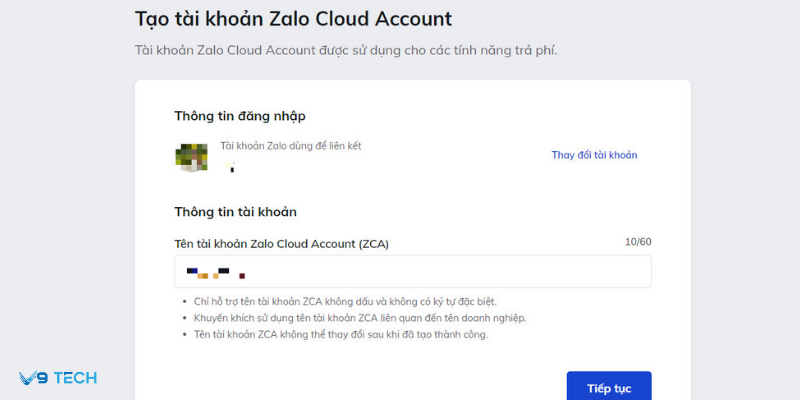Image resolution: width=800 pixels, height=400 pixels.
Task: Select the "Thông tin tài khoản" section heading
Action: [x=235, y=212]
